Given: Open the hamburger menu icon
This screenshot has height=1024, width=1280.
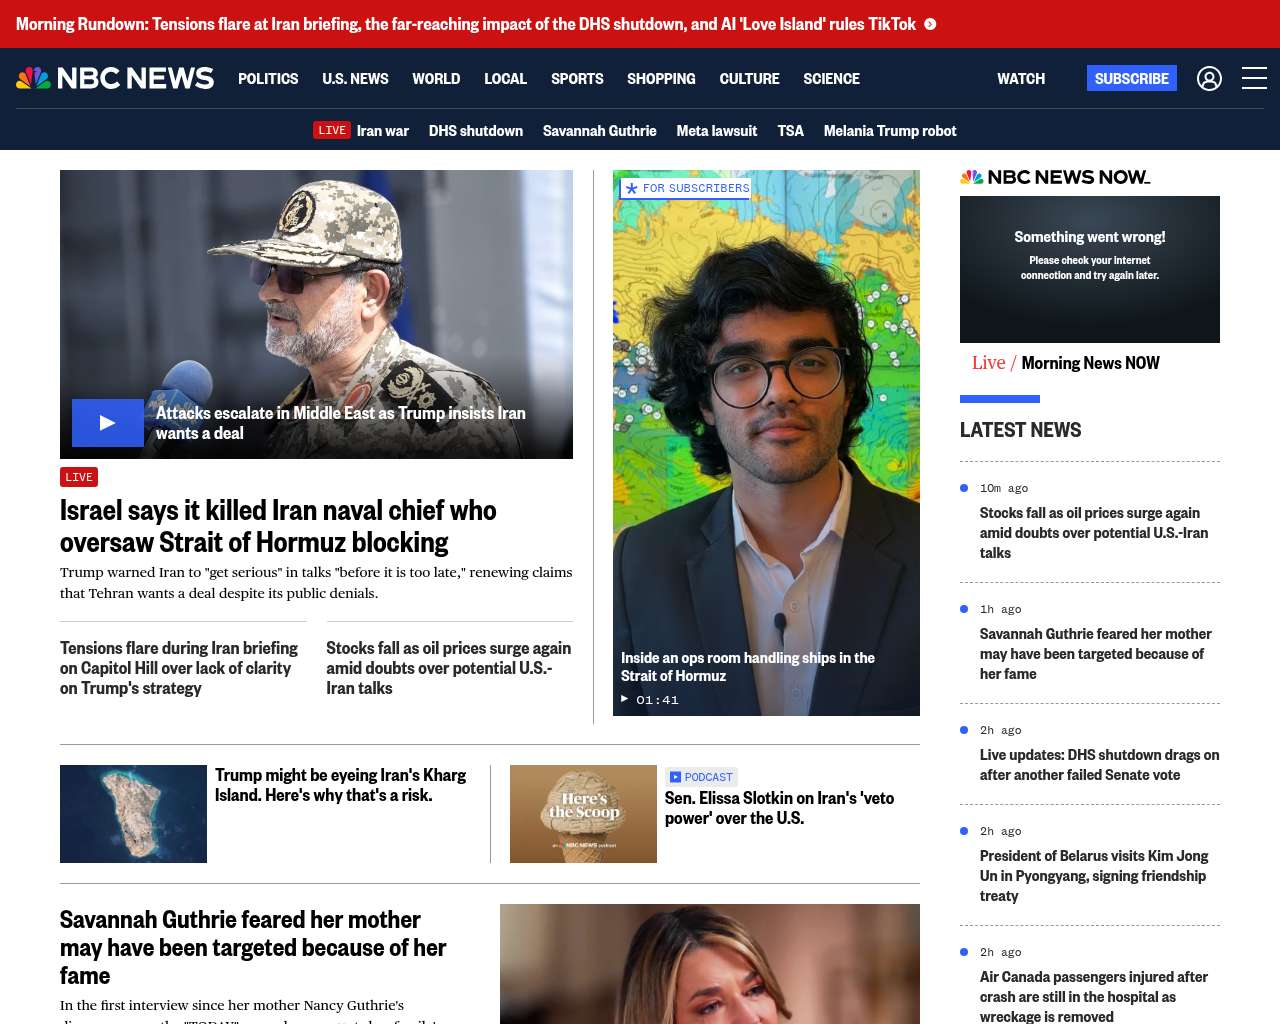Looking at the screenshot, I should pyautogui.click(x=1254, y=78).
